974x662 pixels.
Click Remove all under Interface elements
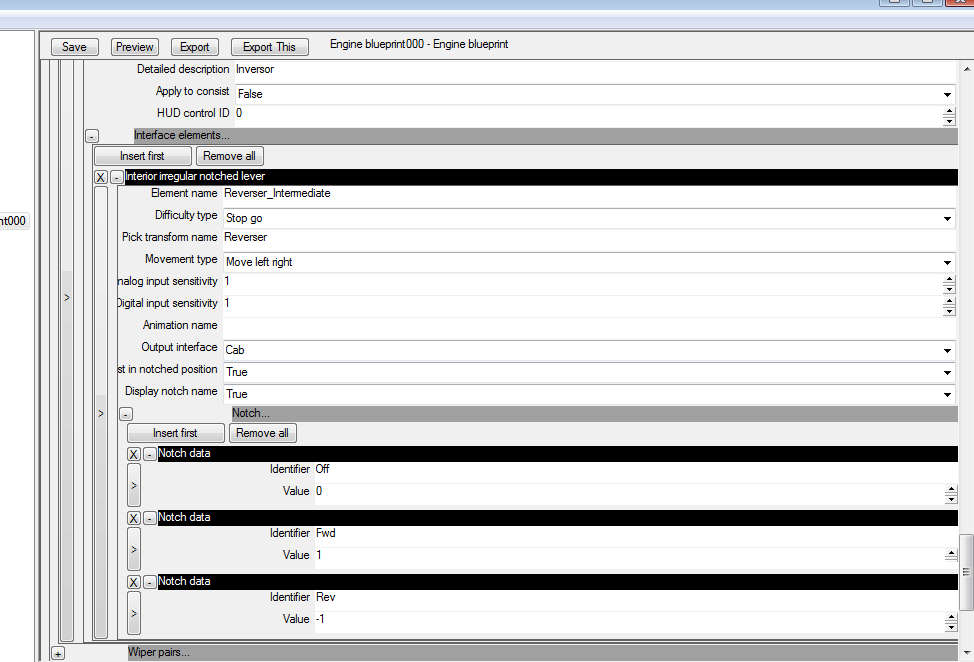coord(229,156)
